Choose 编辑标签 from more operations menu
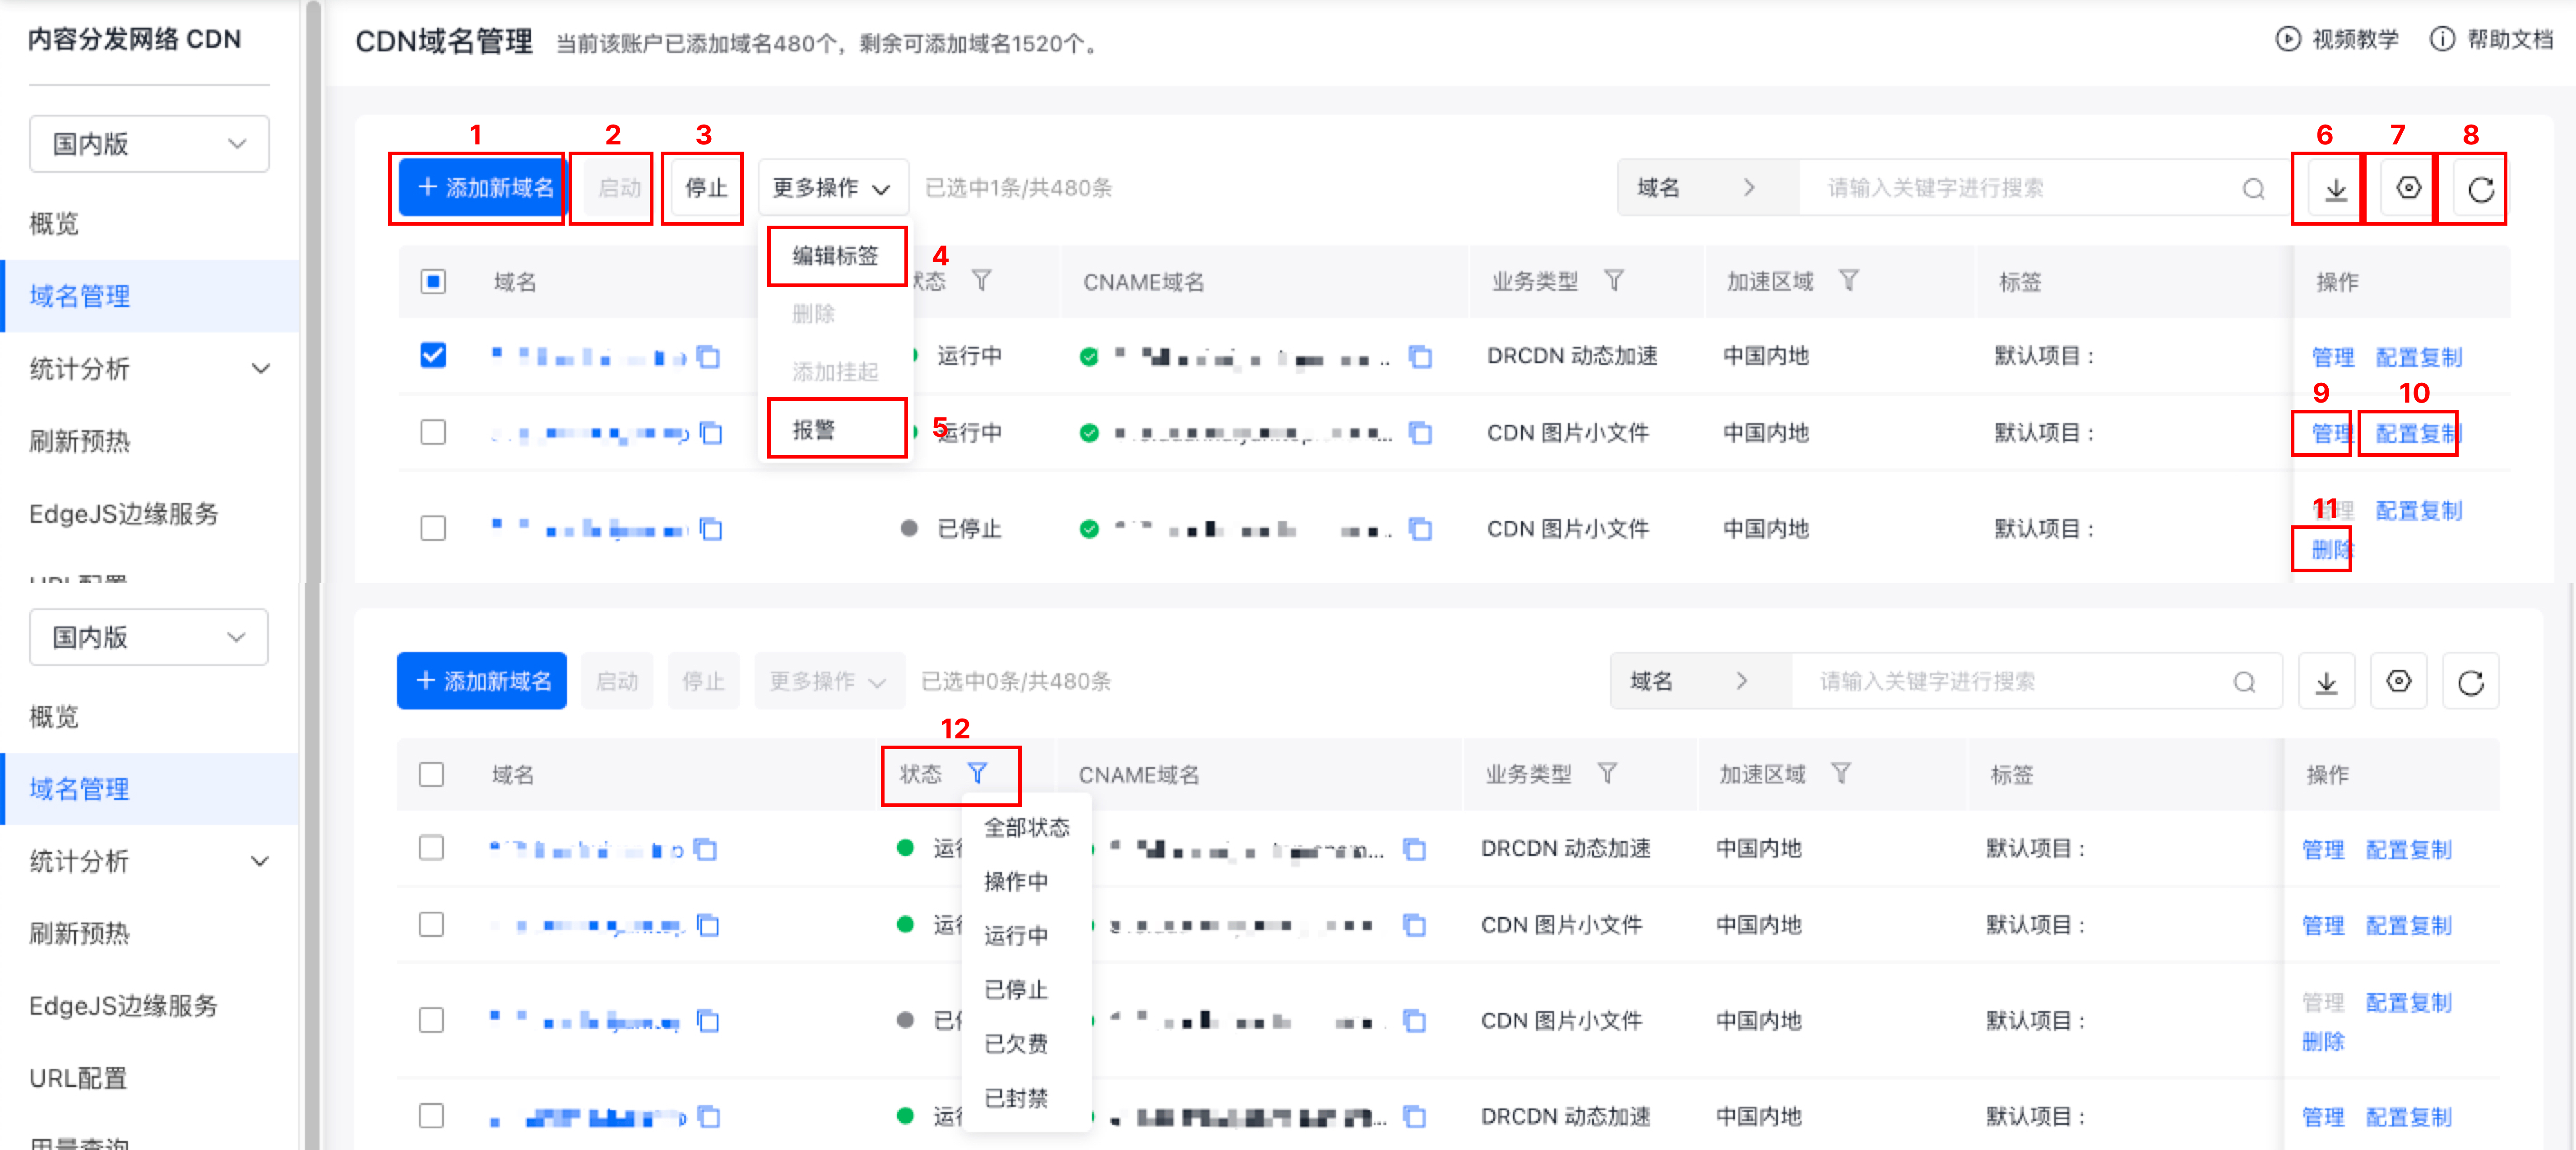2576x1150 pixels. tap(835, 257)
